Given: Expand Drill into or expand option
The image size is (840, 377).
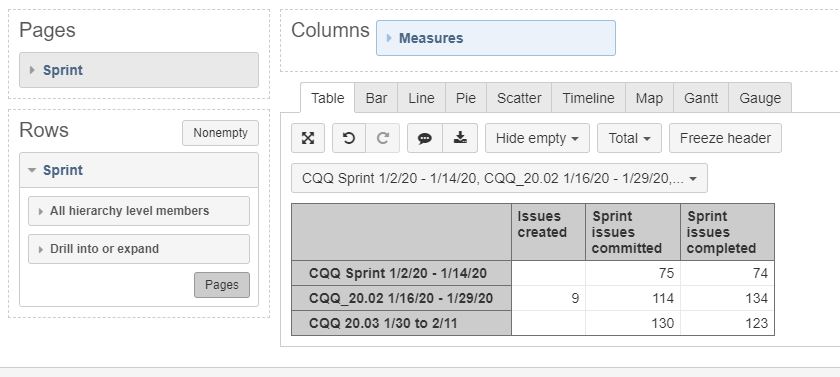Looking at the screenshot, I should pyautogui.click(x=139, y=249).
